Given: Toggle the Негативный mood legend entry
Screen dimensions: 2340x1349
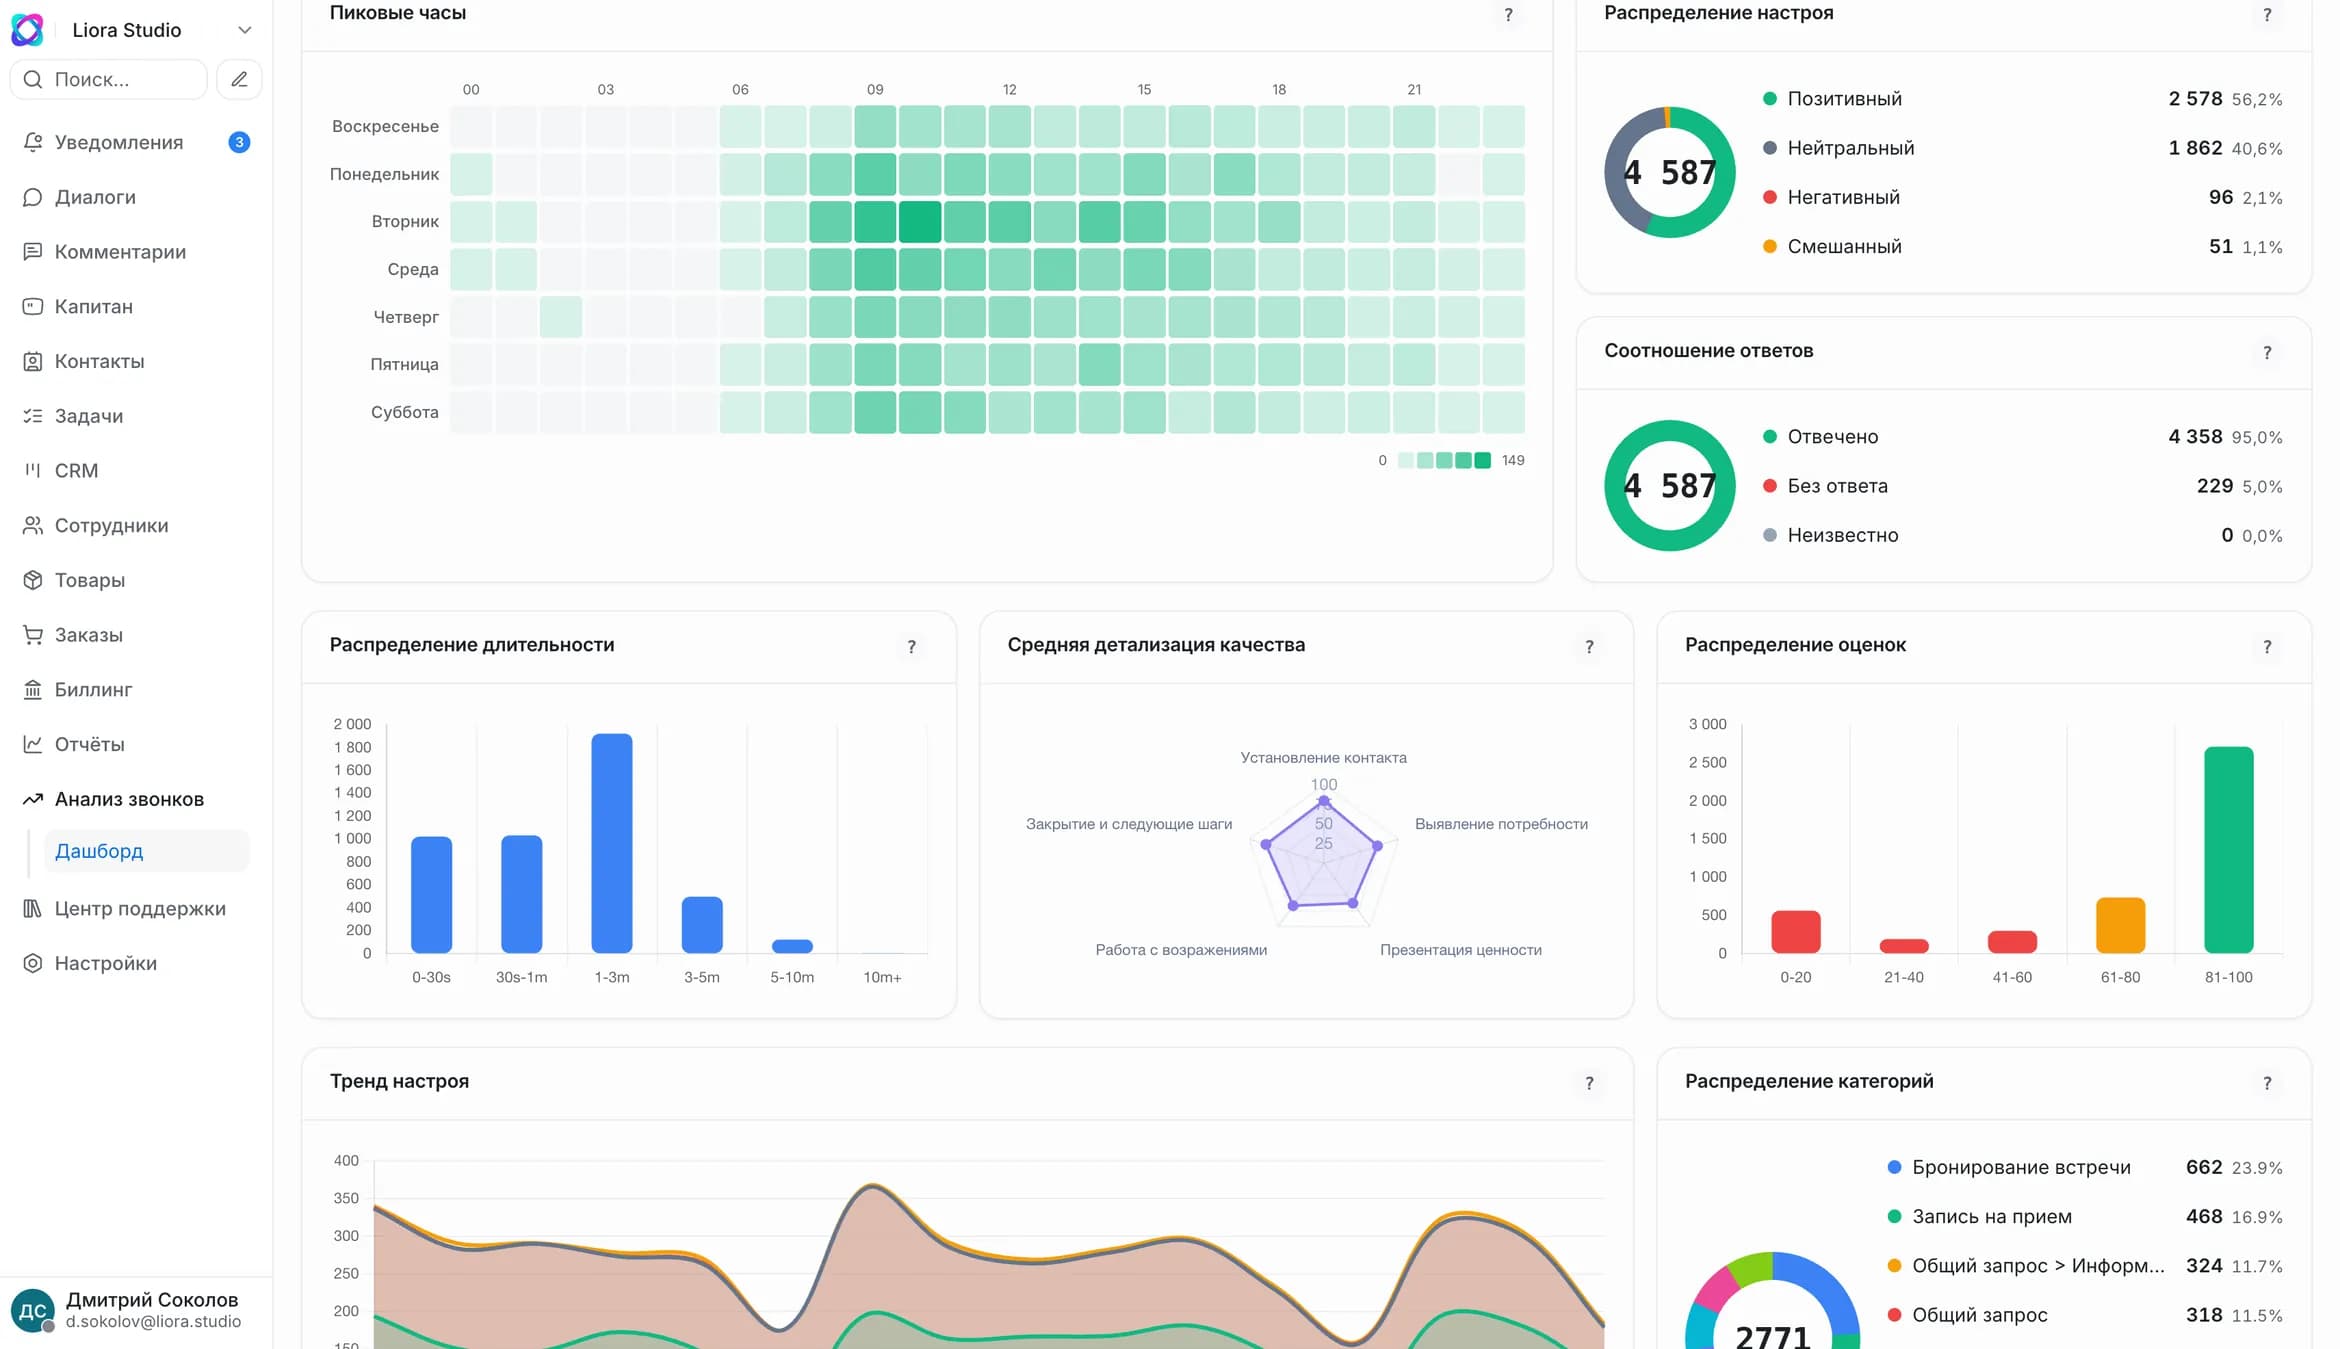Looking at the screenshot, I should pos(2022,197).
